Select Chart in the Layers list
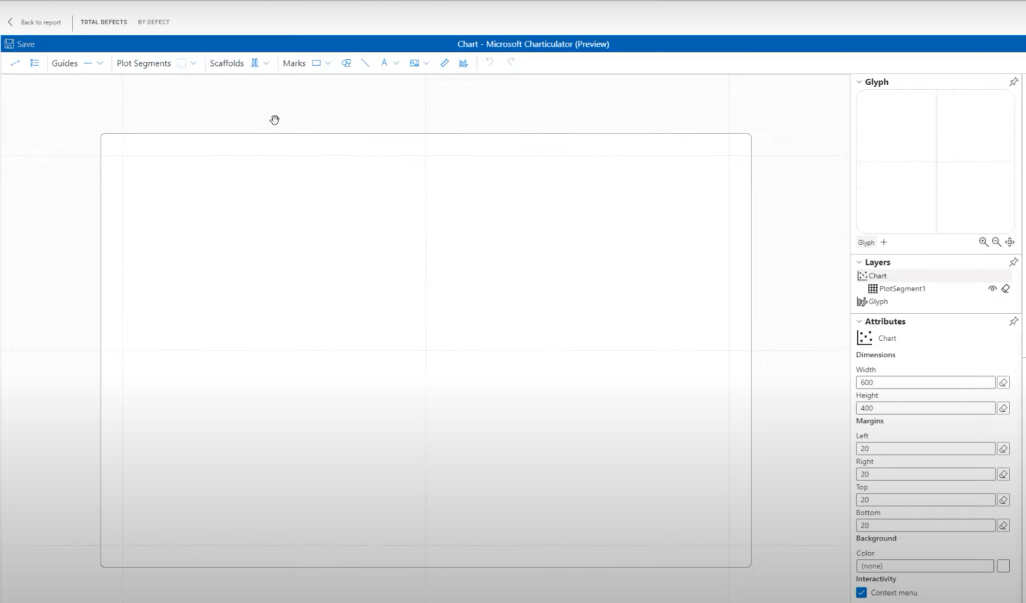 (934, 275)
